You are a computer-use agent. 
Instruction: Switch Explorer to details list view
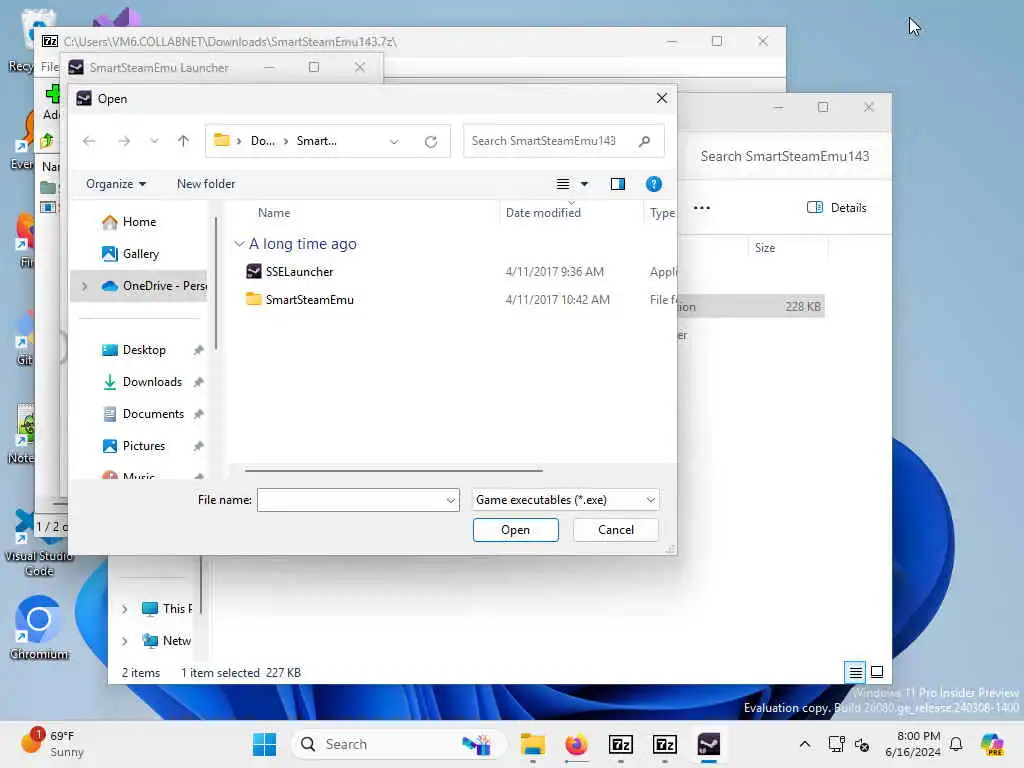tap(855, 672)
